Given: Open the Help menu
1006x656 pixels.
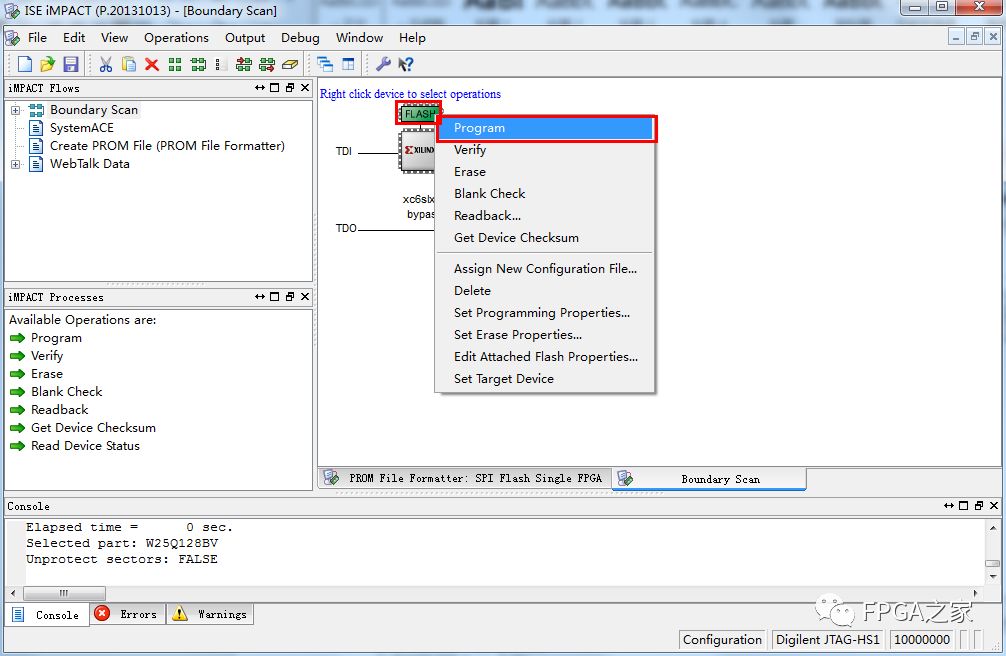Looking at the screenshot, I should (x=412, y=38).
